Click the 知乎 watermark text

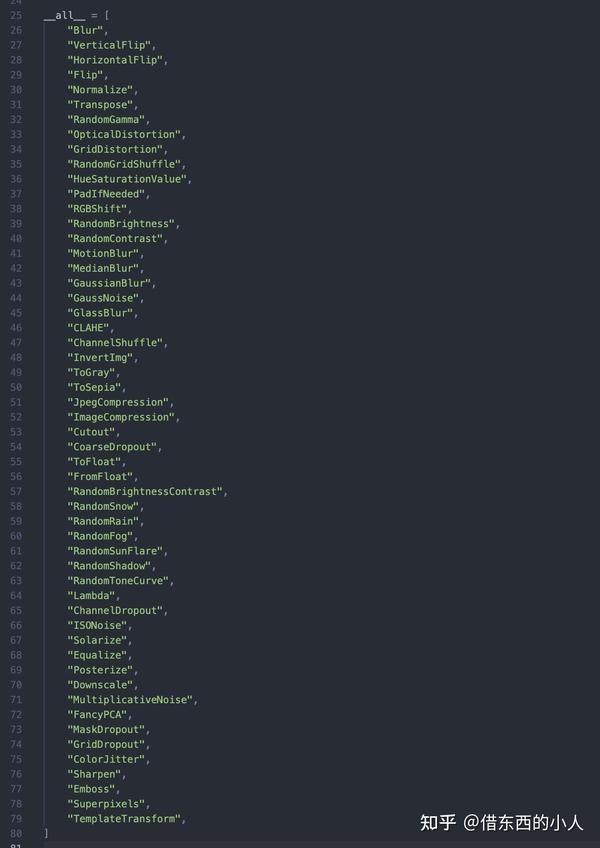438,823
